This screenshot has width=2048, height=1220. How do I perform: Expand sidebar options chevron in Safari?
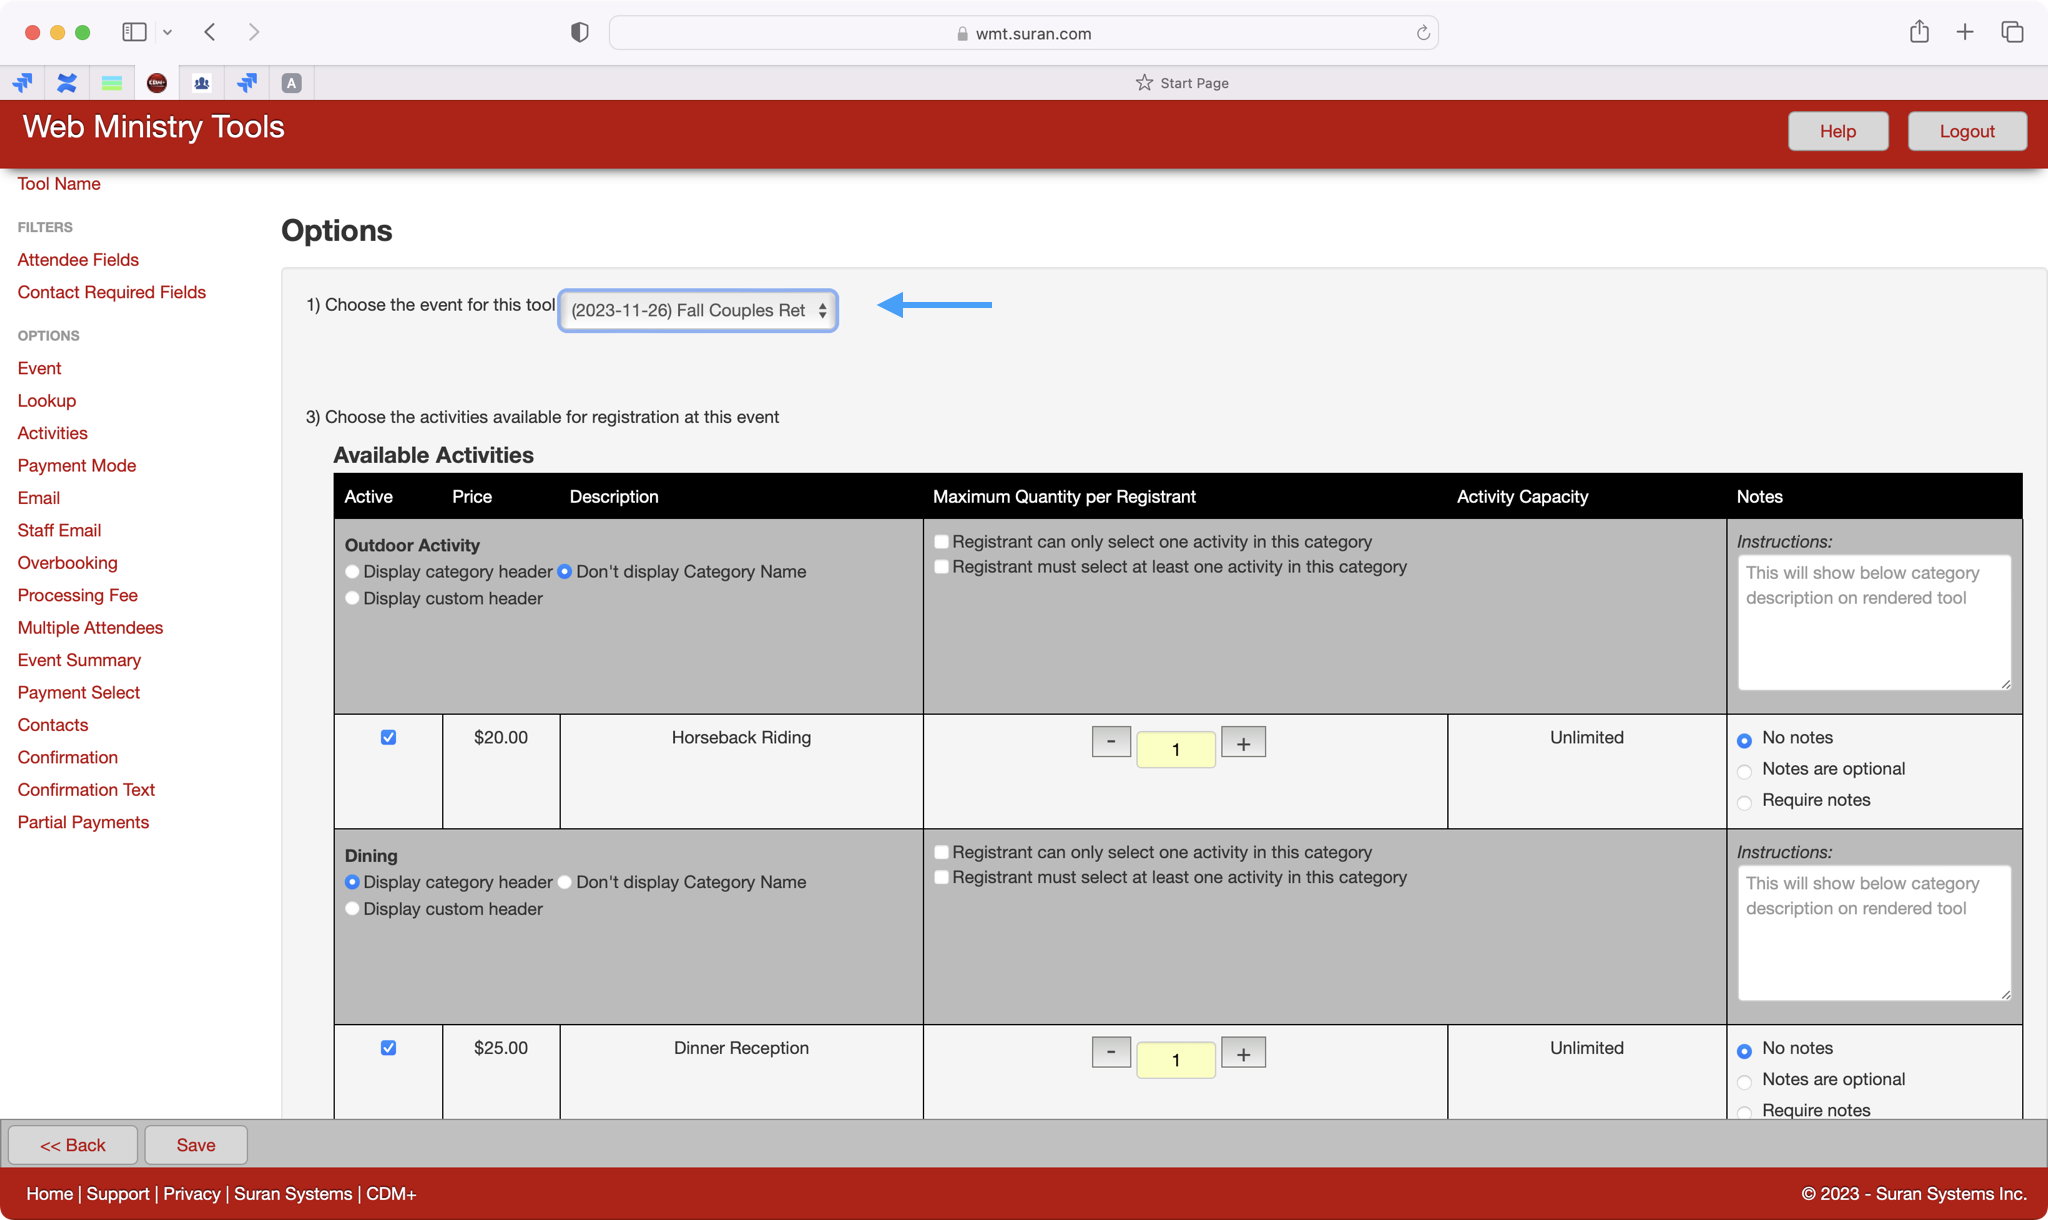[167, 32]
